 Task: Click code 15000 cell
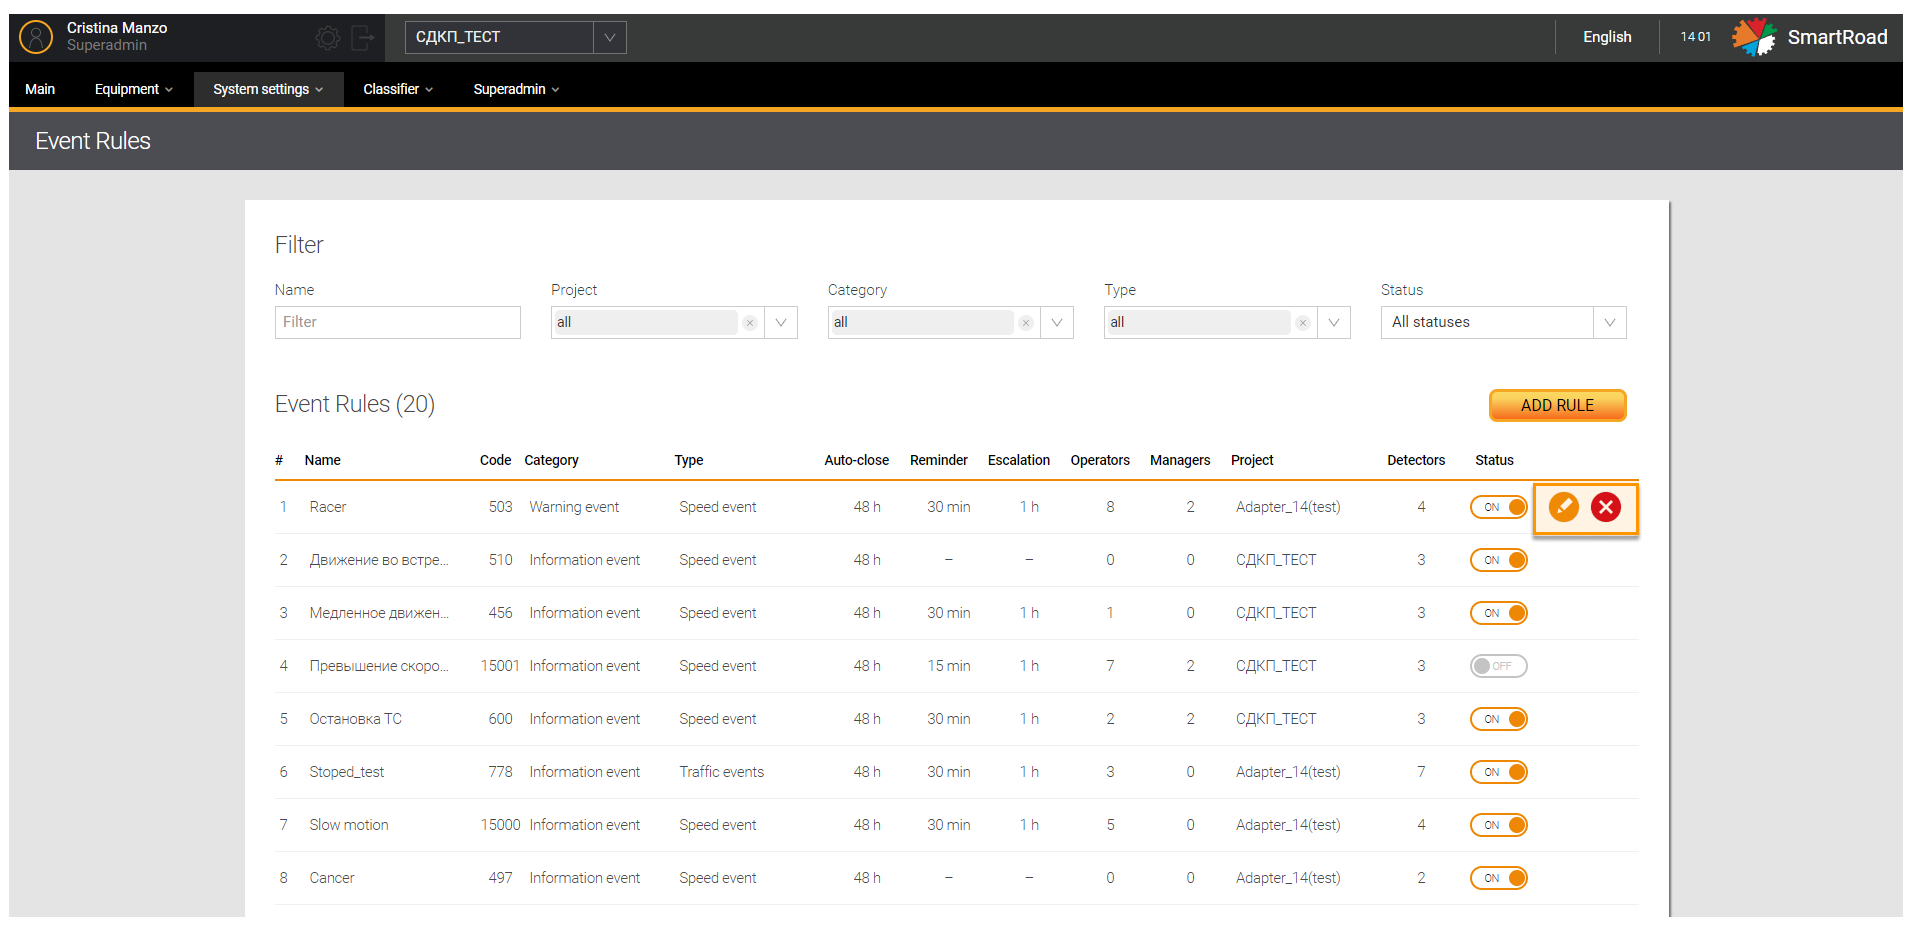point(500,825)
